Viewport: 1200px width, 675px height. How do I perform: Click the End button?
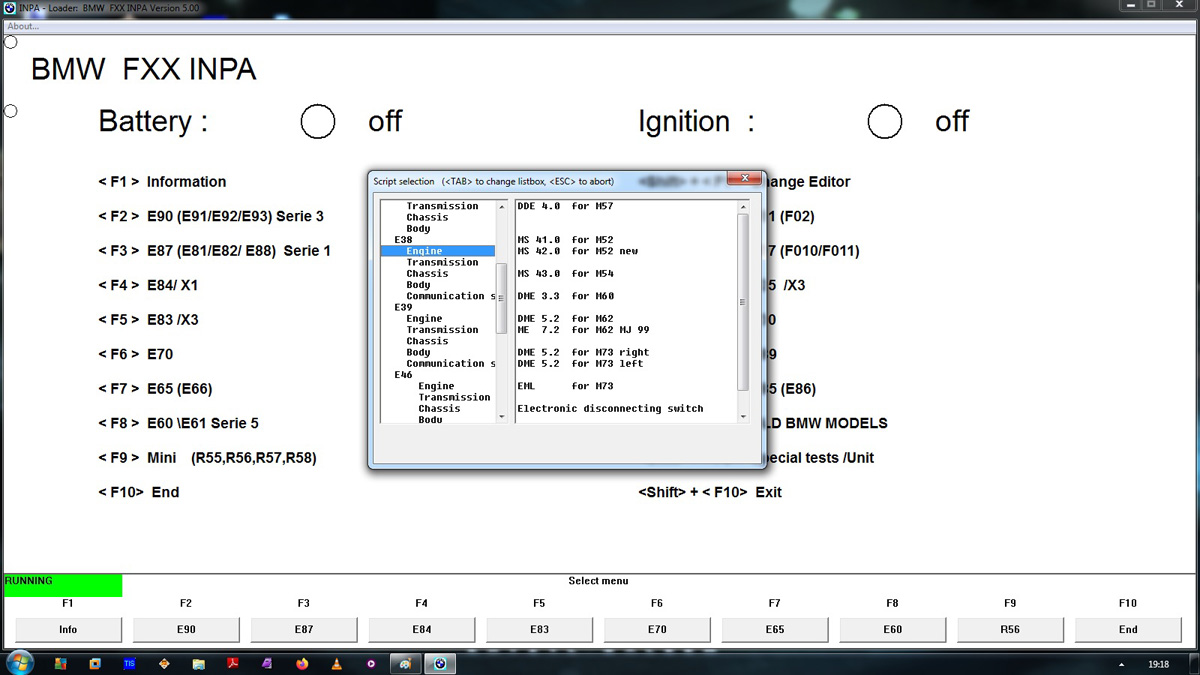tap(1128, 629)
